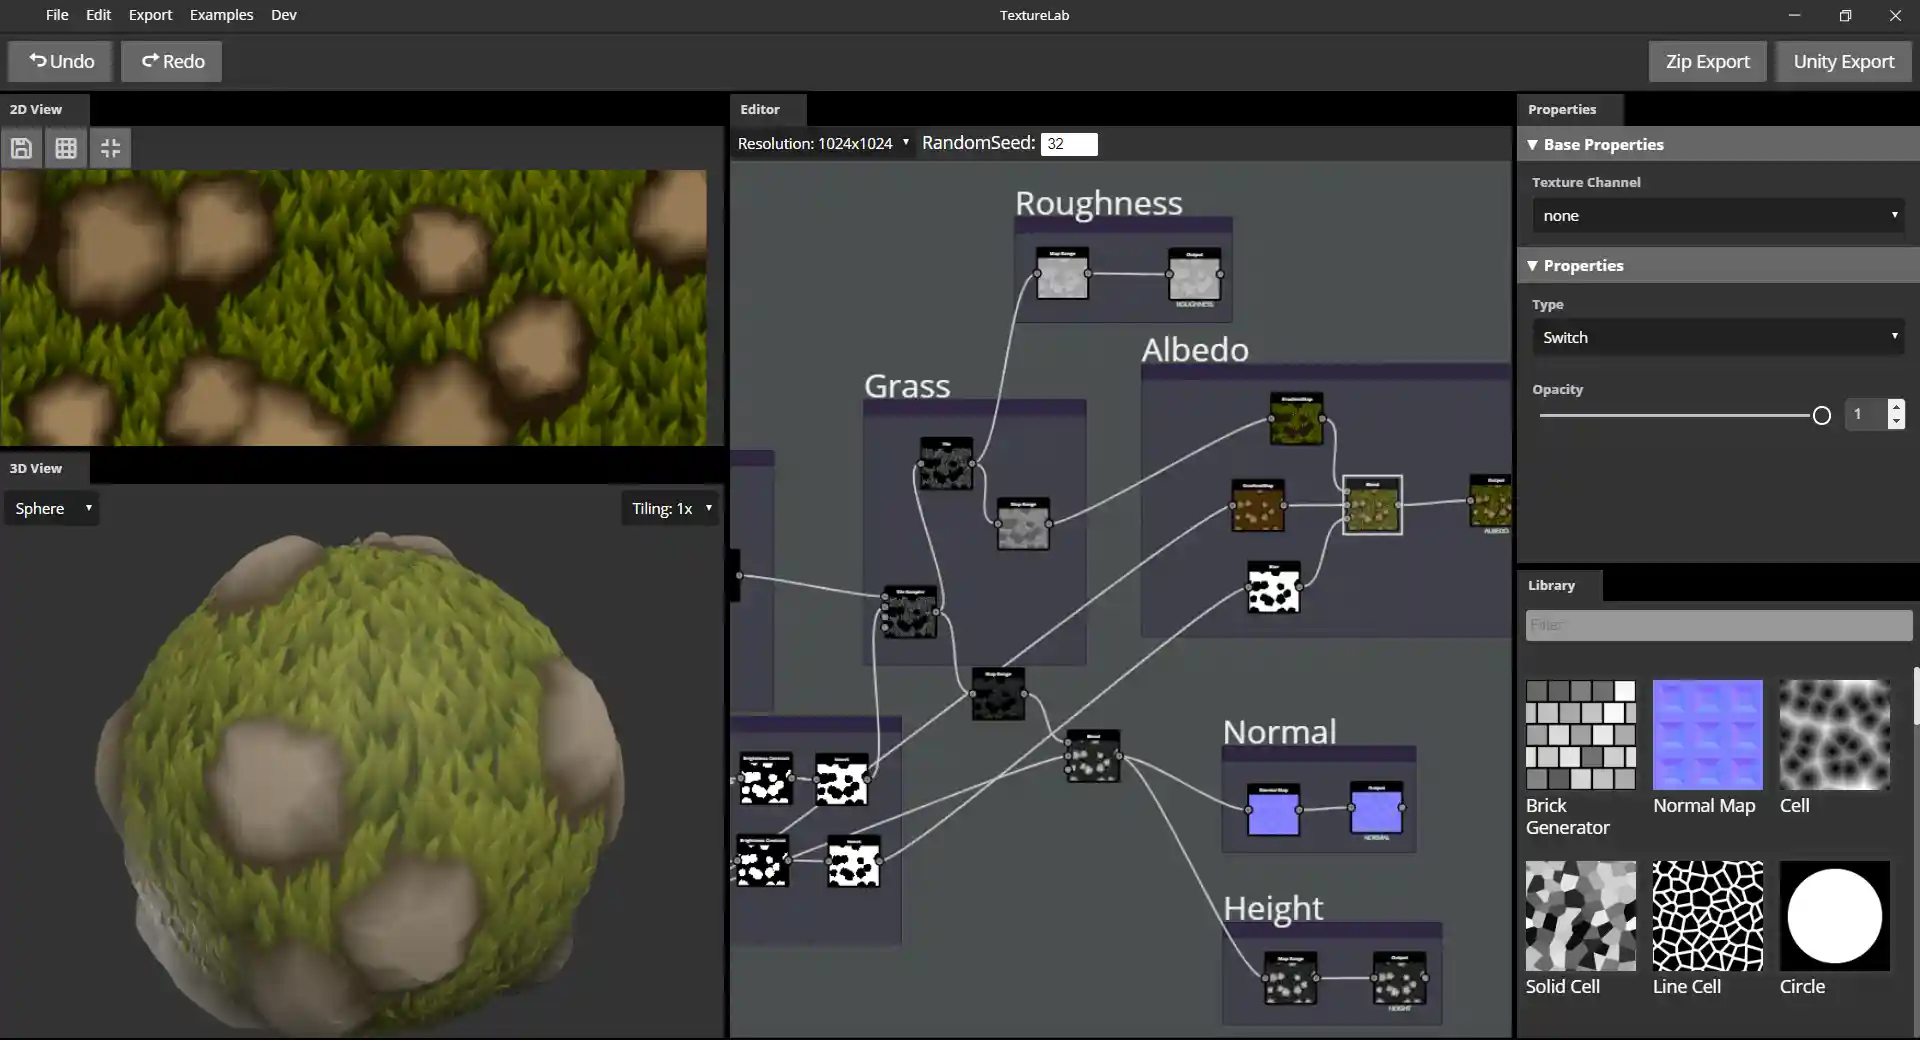Click the Undo button
This screenshot has width=1920, height=1040.
coord(61,61)
